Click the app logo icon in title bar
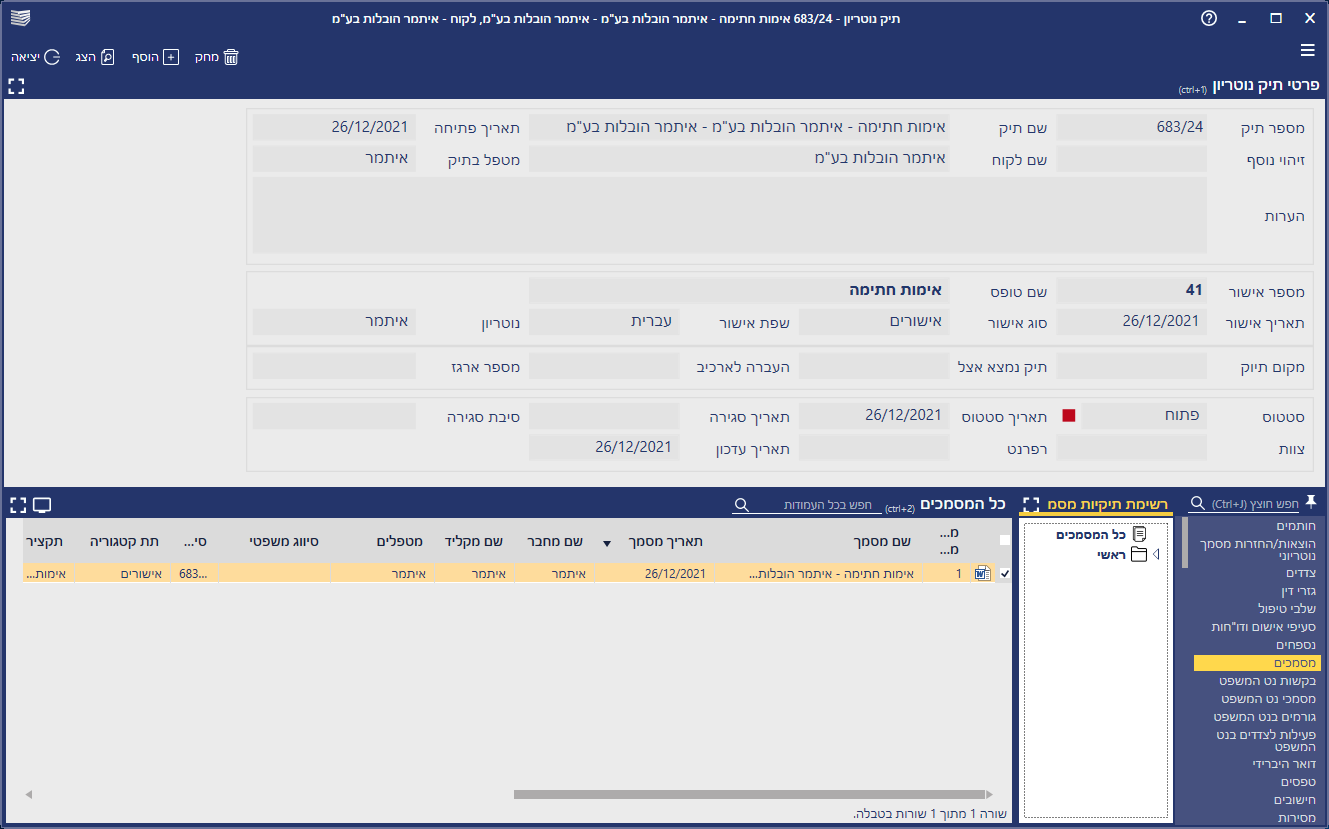 click(20, 18)
